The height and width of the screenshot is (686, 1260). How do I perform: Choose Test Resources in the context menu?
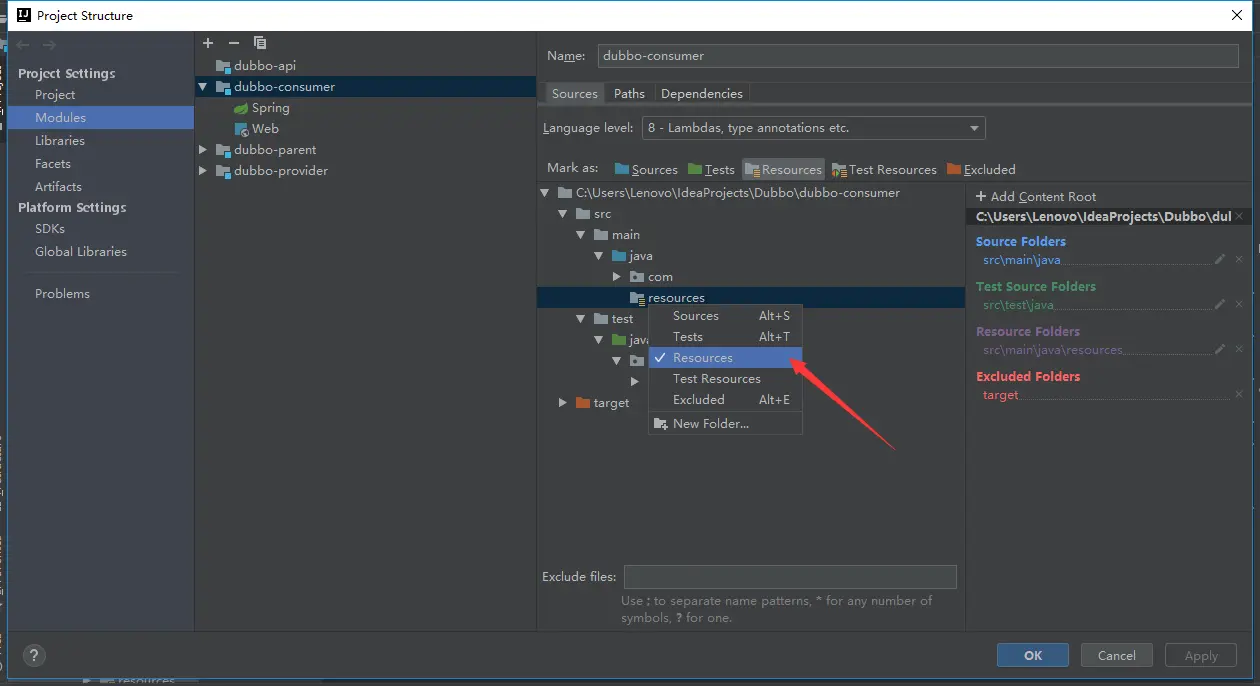[725, 379]
